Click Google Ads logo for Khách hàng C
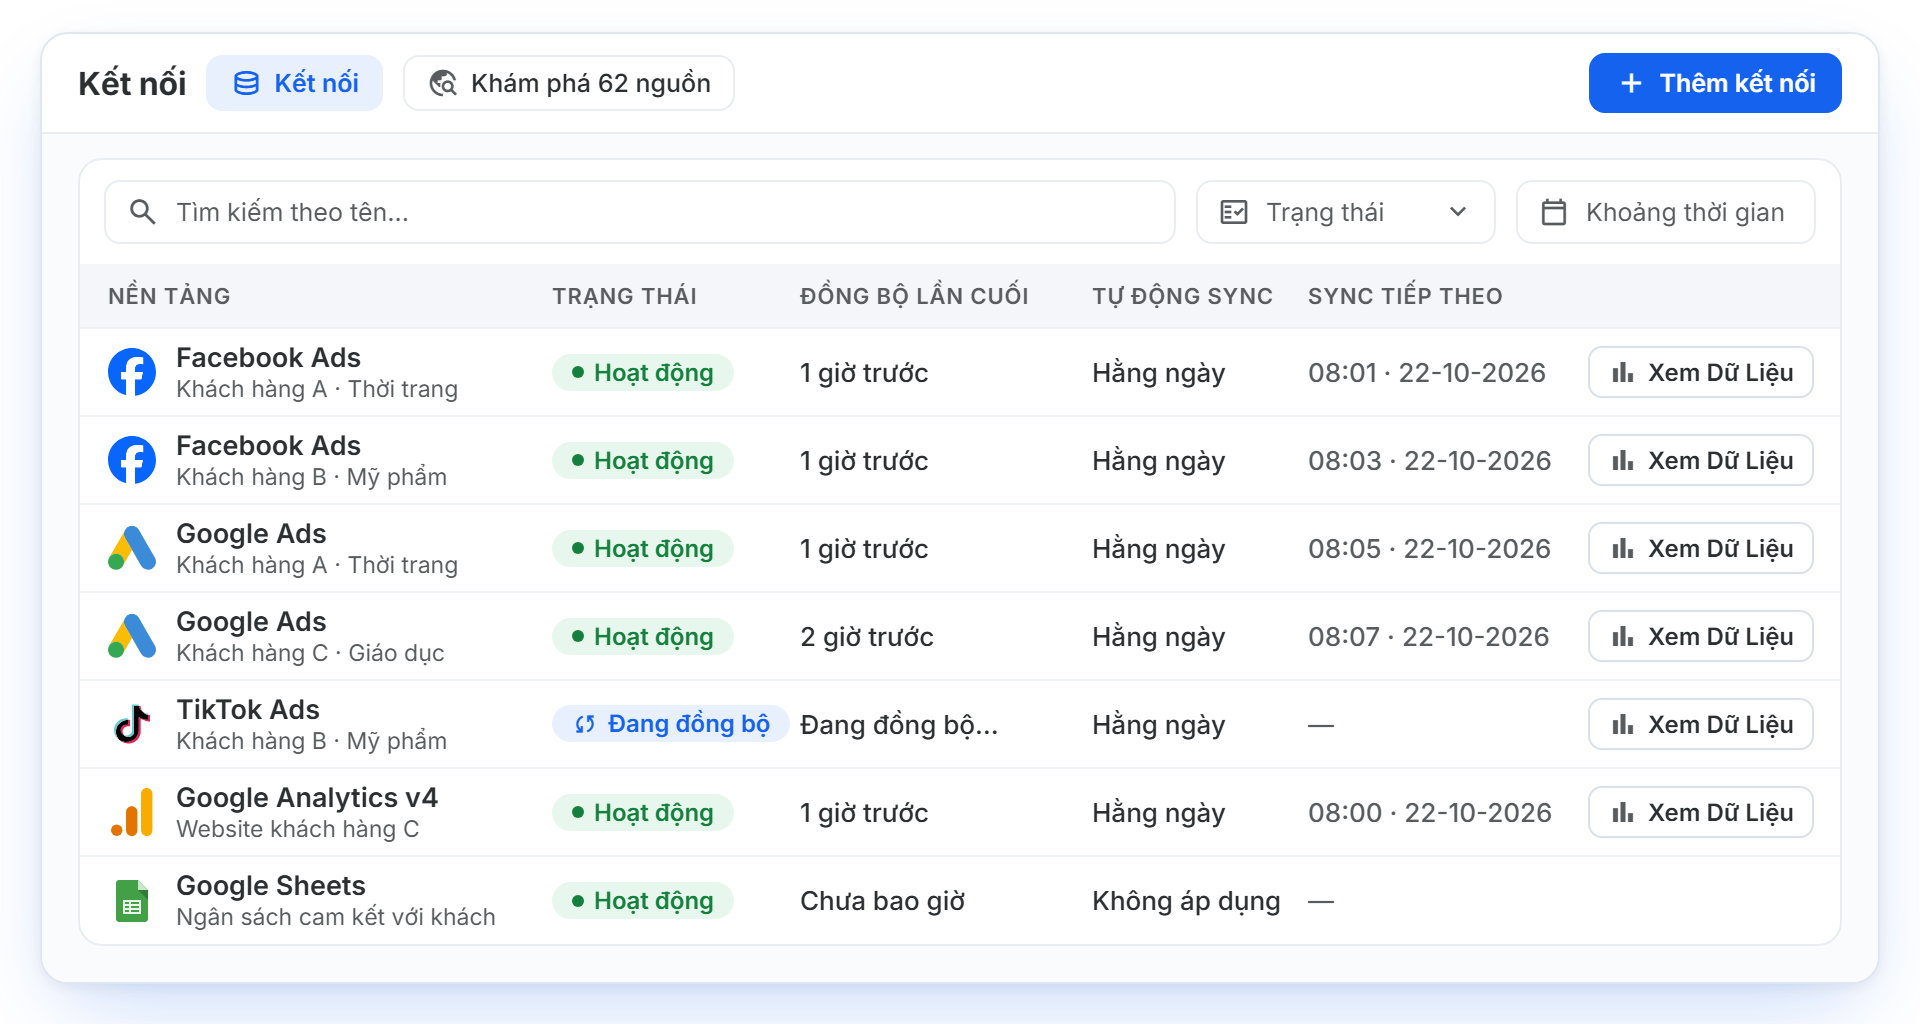This screenshot has width=1920, height=1024. tap(132, 636)
